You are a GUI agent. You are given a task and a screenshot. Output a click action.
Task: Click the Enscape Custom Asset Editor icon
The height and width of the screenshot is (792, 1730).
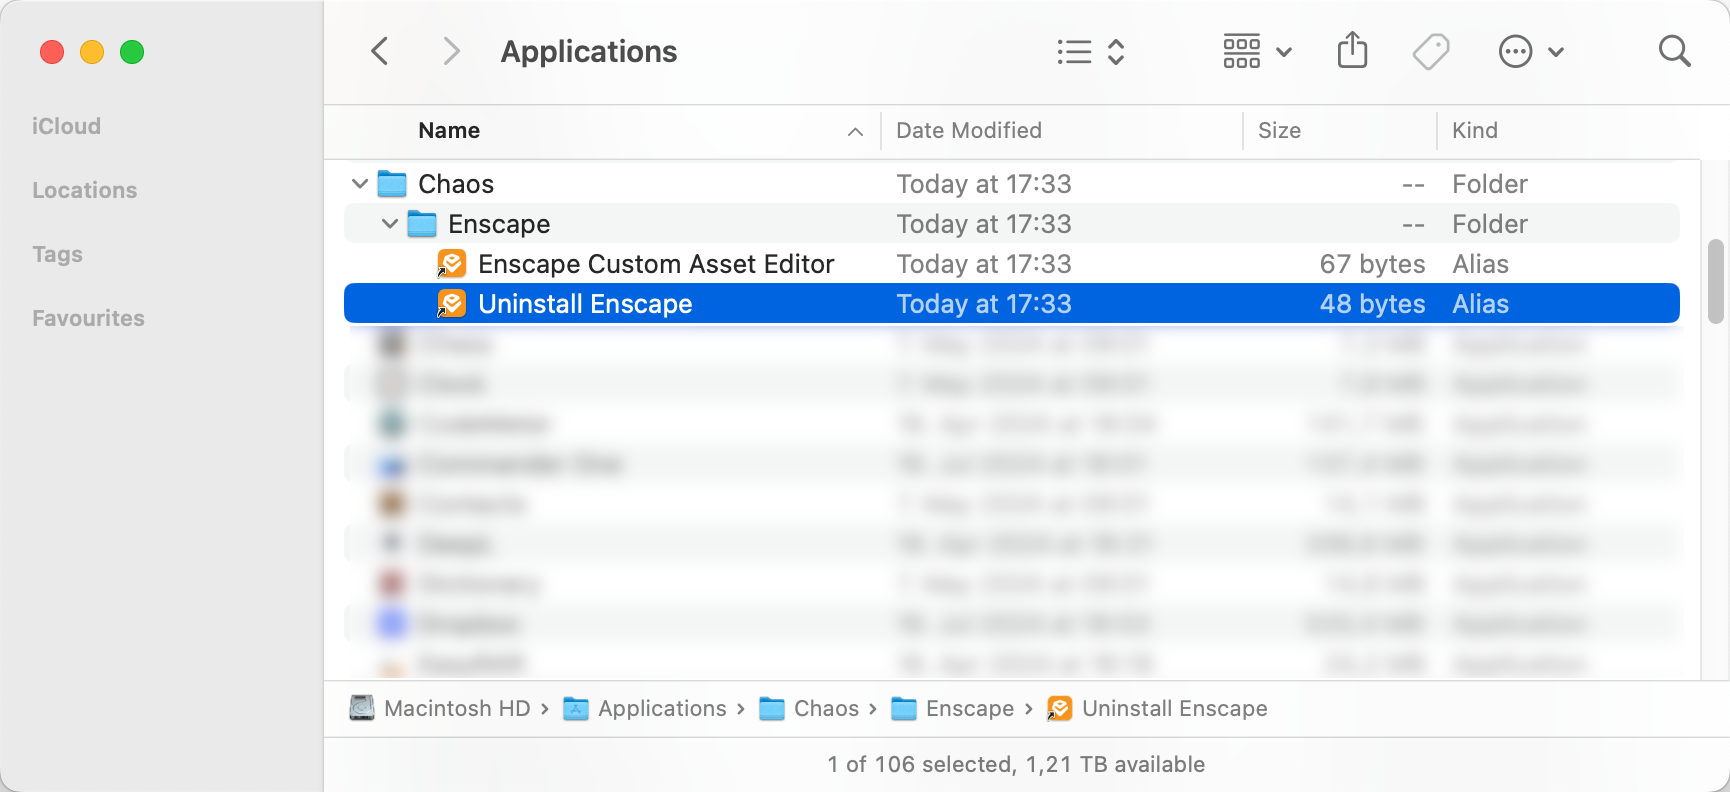(451, 264)
